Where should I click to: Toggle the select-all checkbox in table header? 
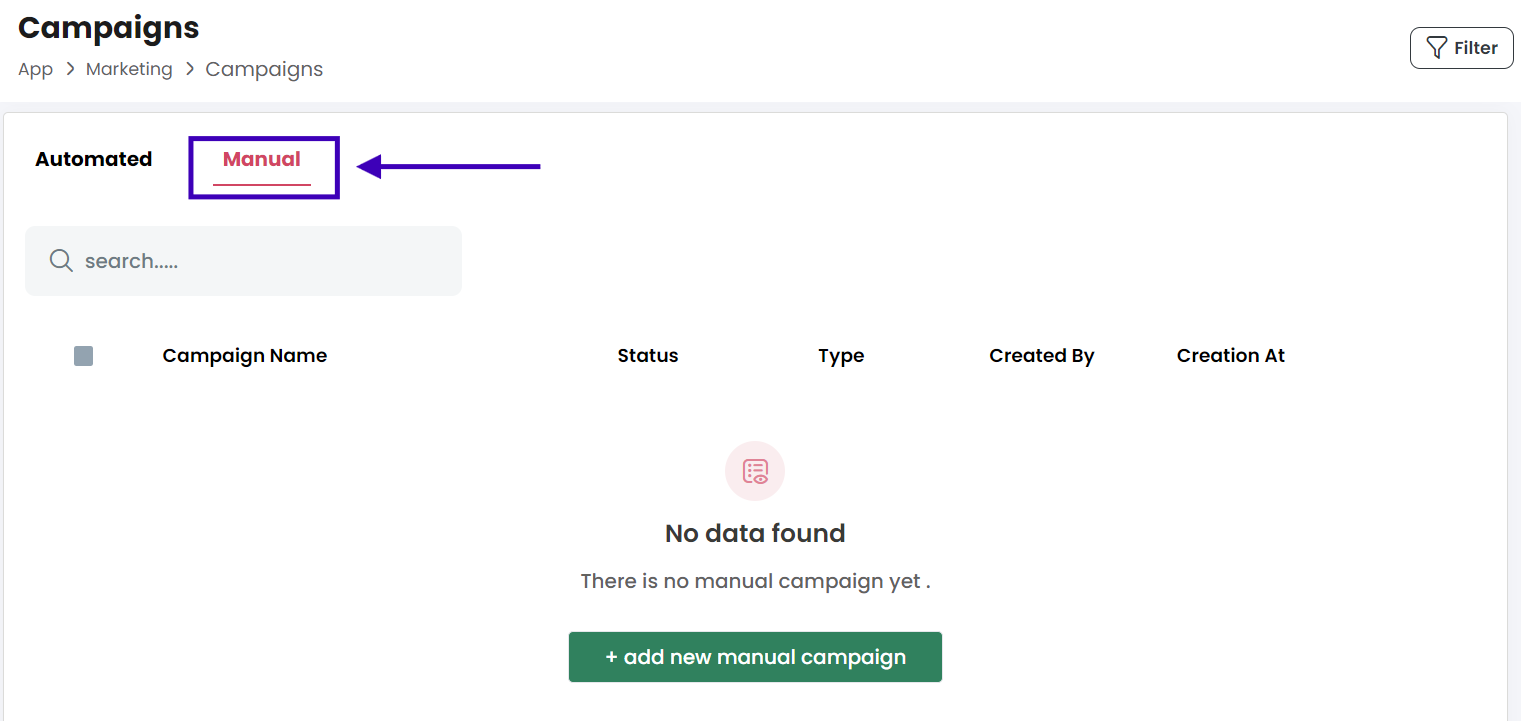tap(84, 356)
